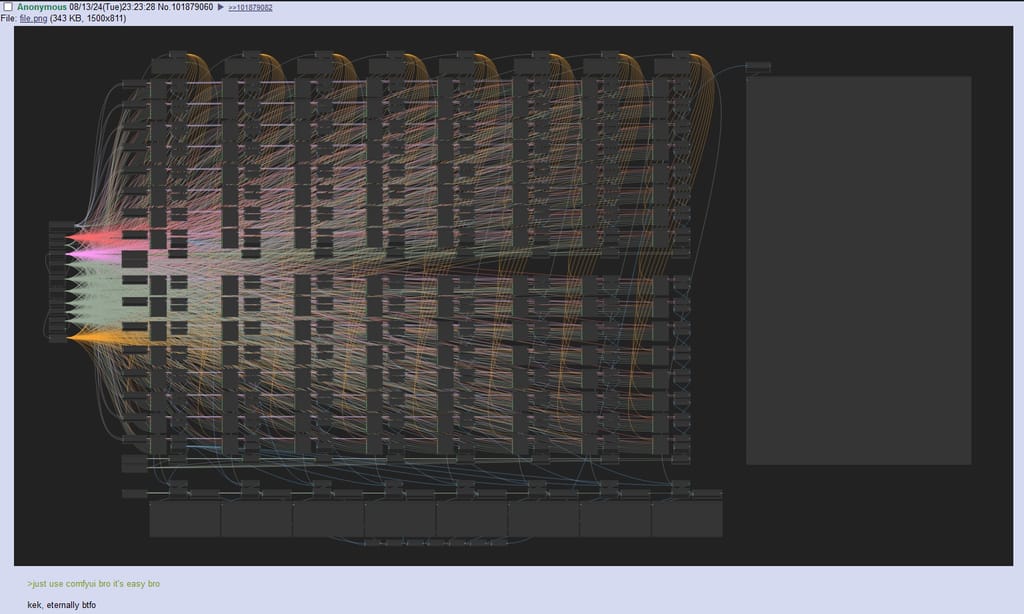Click the leftmost large bottom-row node
Screen dimensions: 1024x614
pyautogui.click(x=184, y=519)
